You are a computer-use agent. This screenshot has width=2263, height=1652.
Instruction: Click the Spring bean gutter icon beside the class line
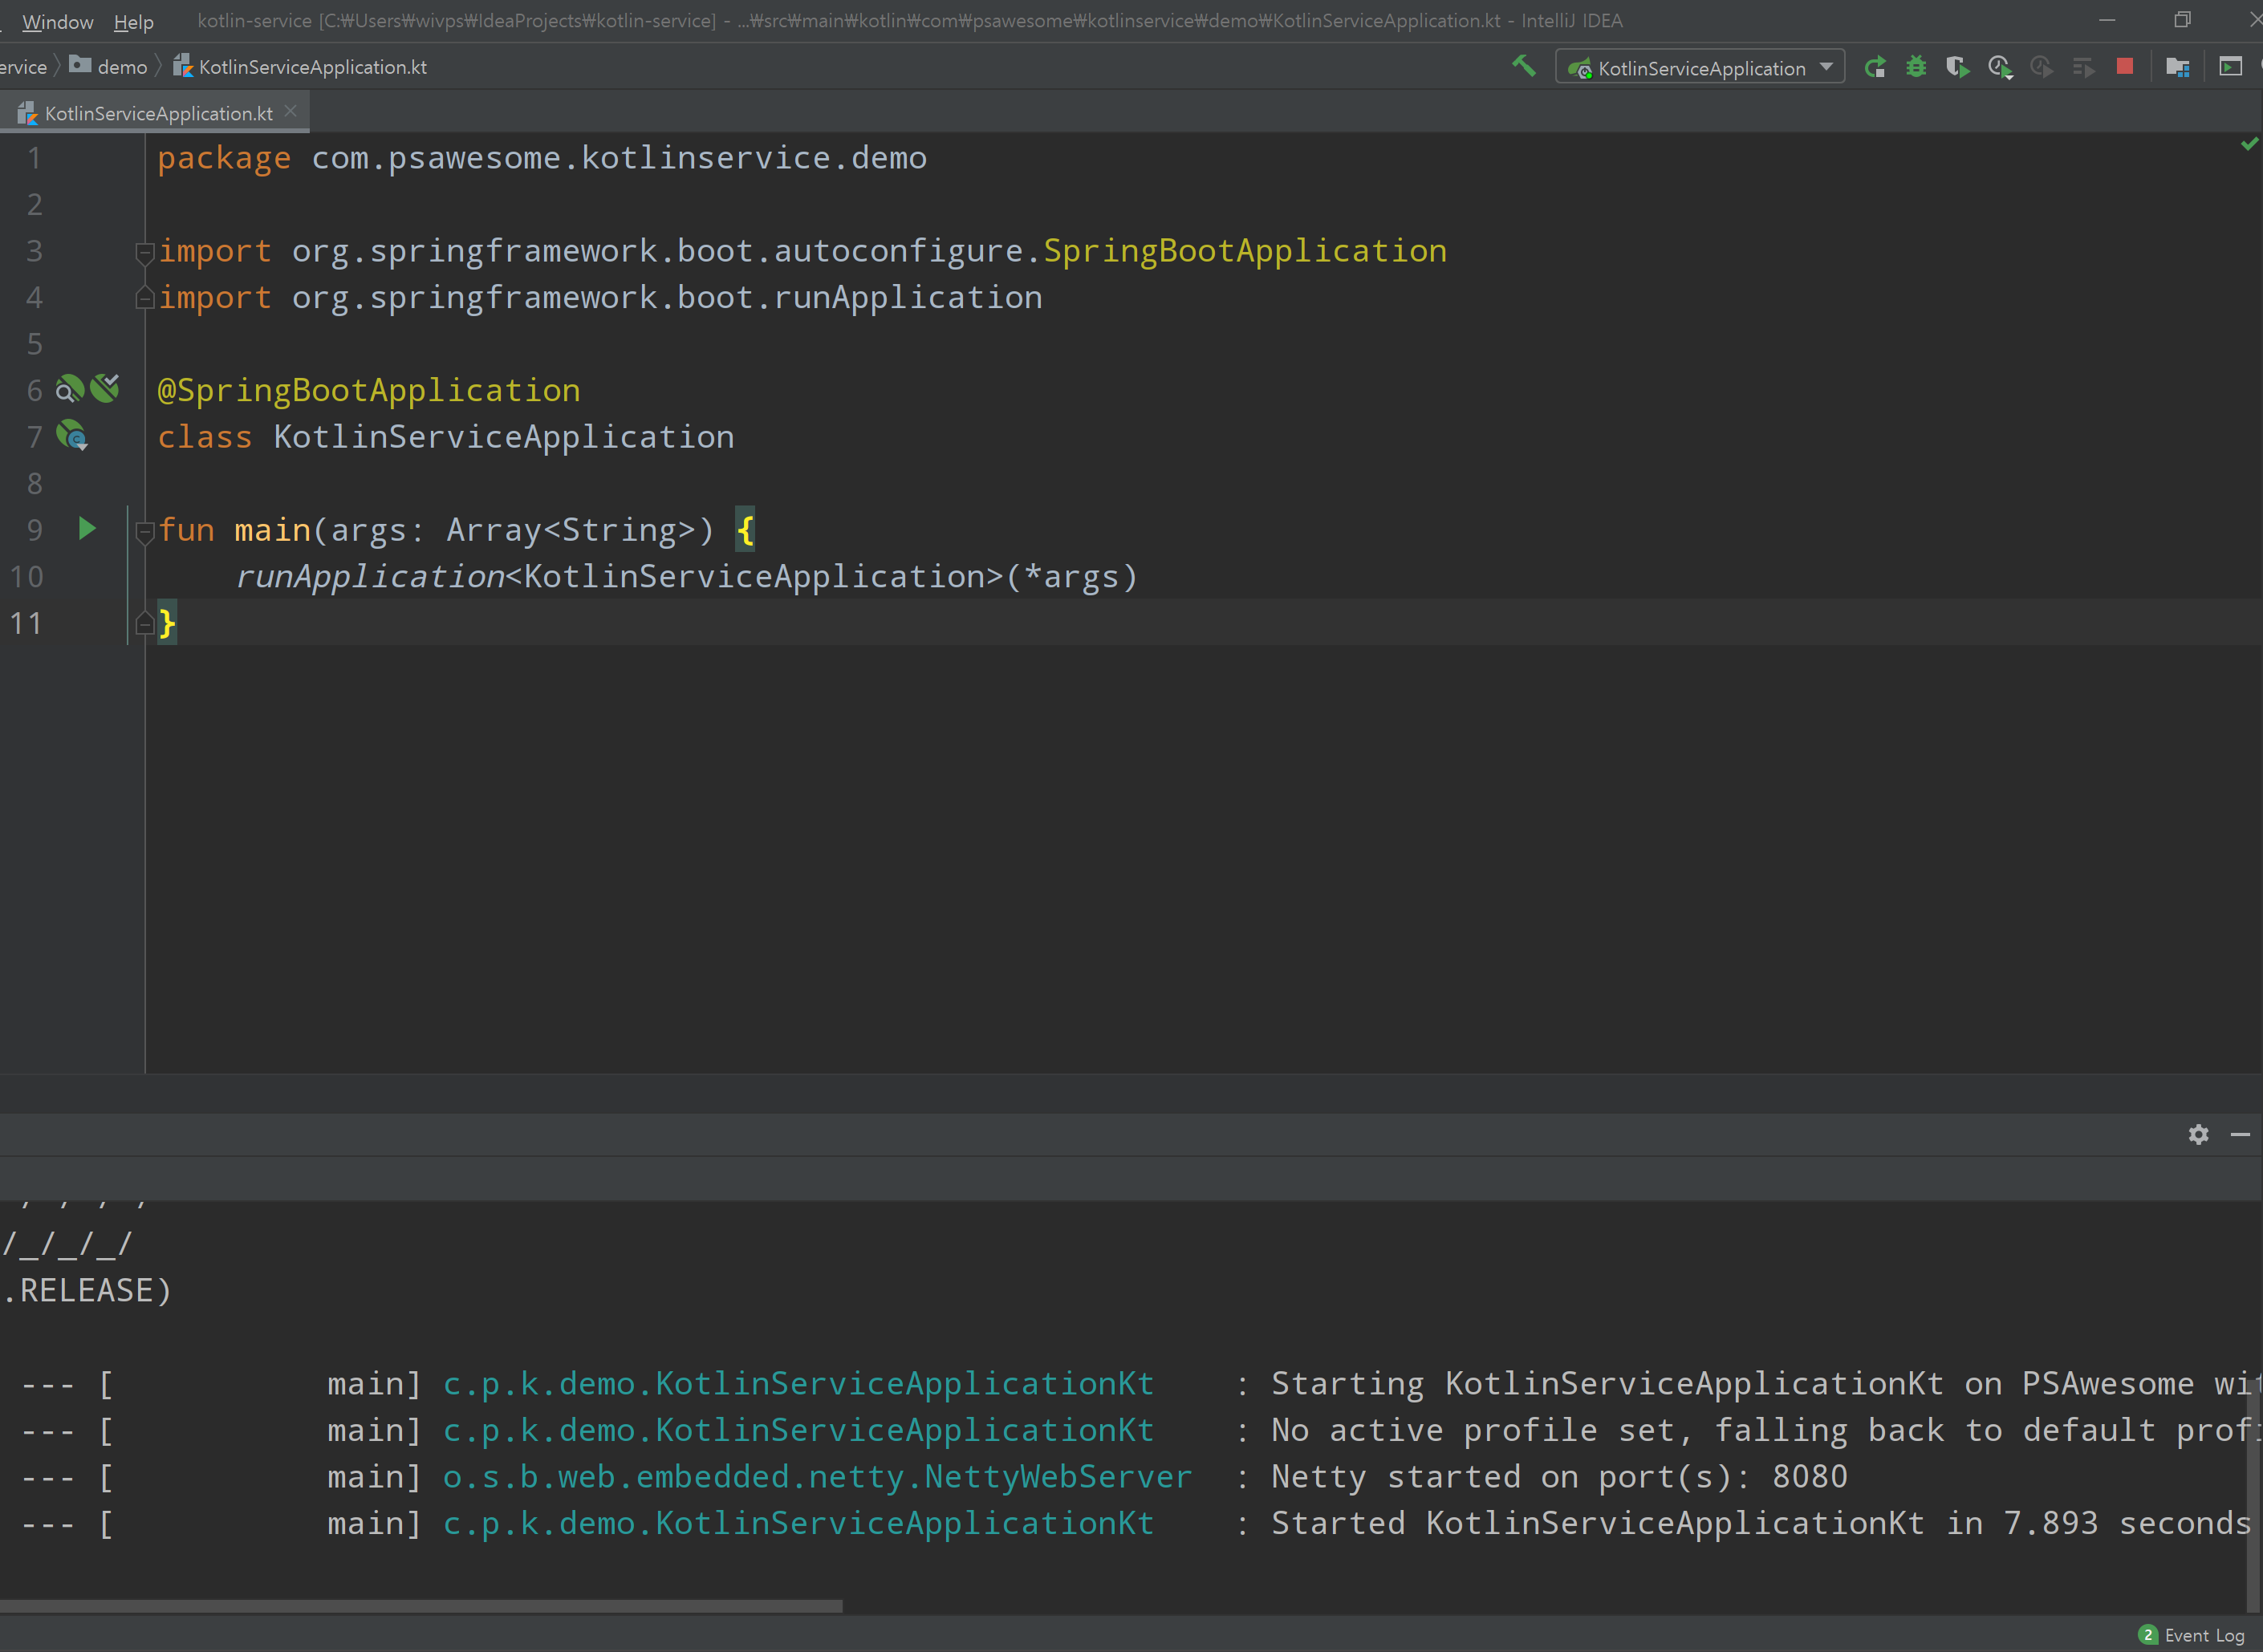pyautogui.click(x=72, y=436)
